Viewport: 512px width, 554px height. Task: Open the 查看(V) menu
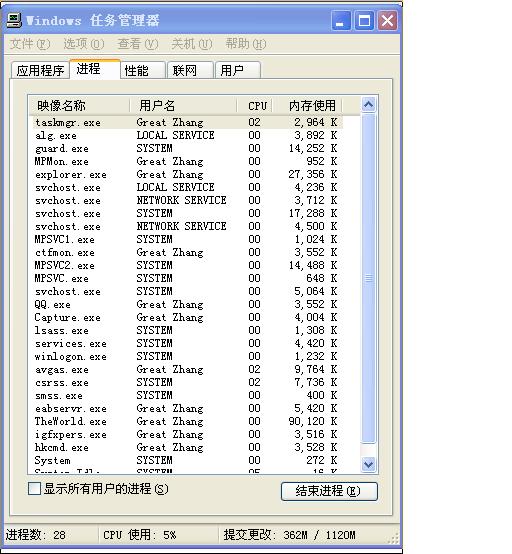tap(138, 44)
